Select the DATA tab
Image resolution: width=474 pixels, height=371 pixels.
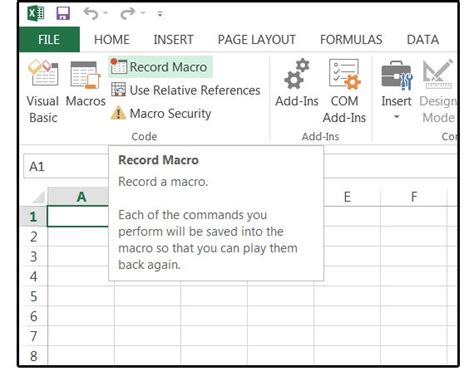coord(423,40)
